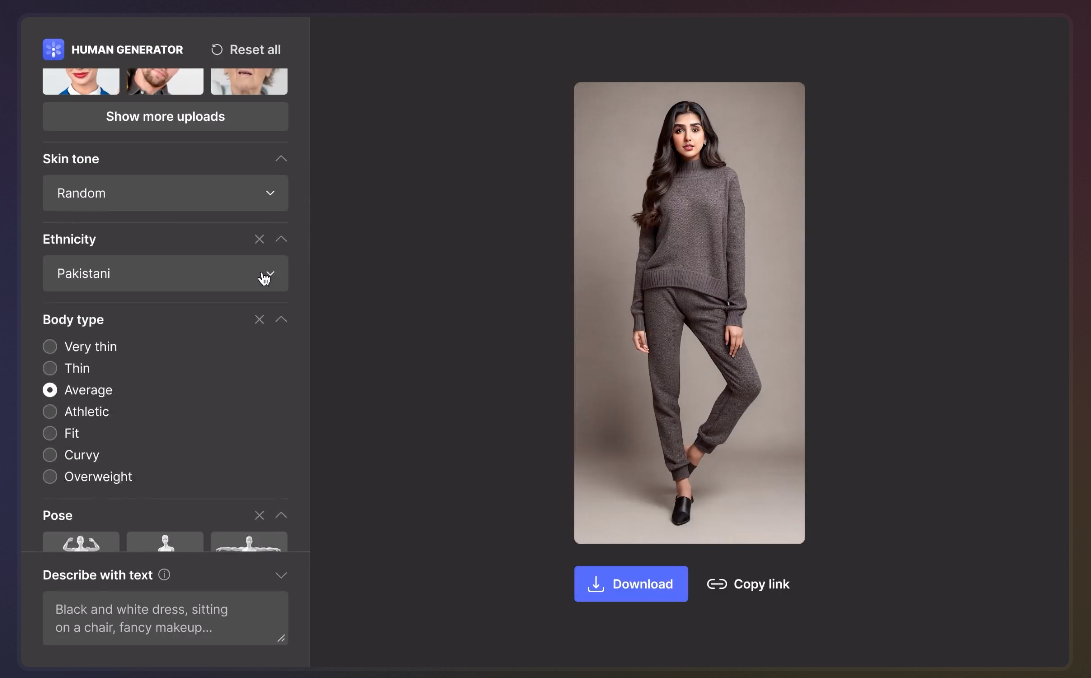Click the Reset all circular arrow icon
The image size is (1091, 678).
217,50
